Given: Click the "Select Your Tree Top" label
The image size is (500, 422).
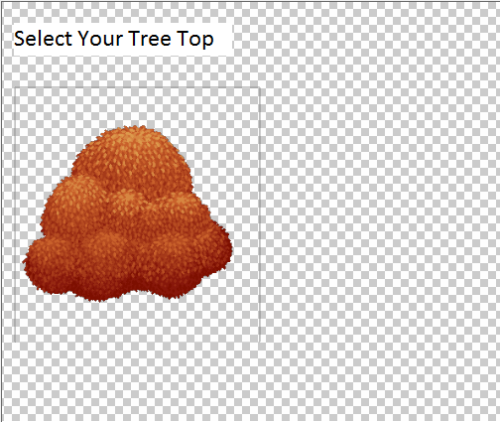Looking at the screenshot, I should [x=114, y=39].
